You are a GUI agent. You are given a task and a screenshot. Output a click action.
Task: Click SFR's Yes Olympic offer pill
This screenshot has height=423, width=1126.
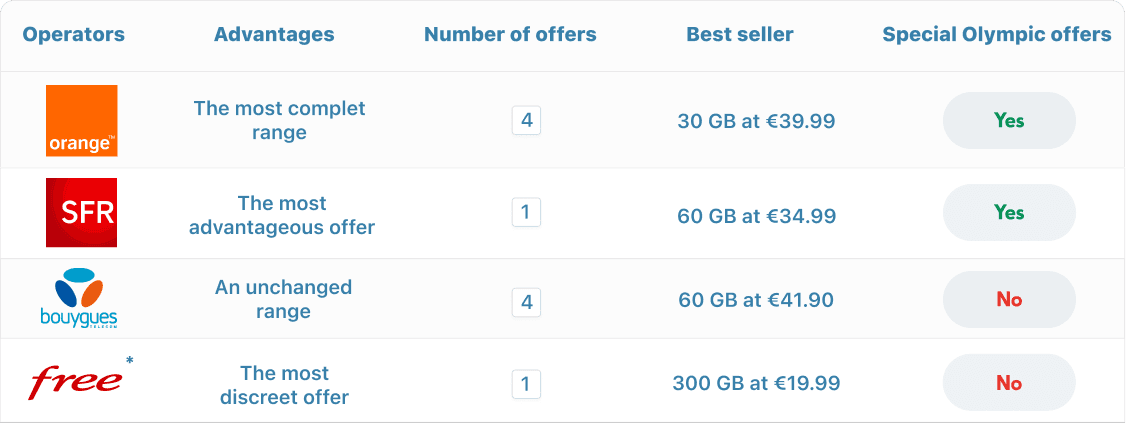click(1009, 212)
